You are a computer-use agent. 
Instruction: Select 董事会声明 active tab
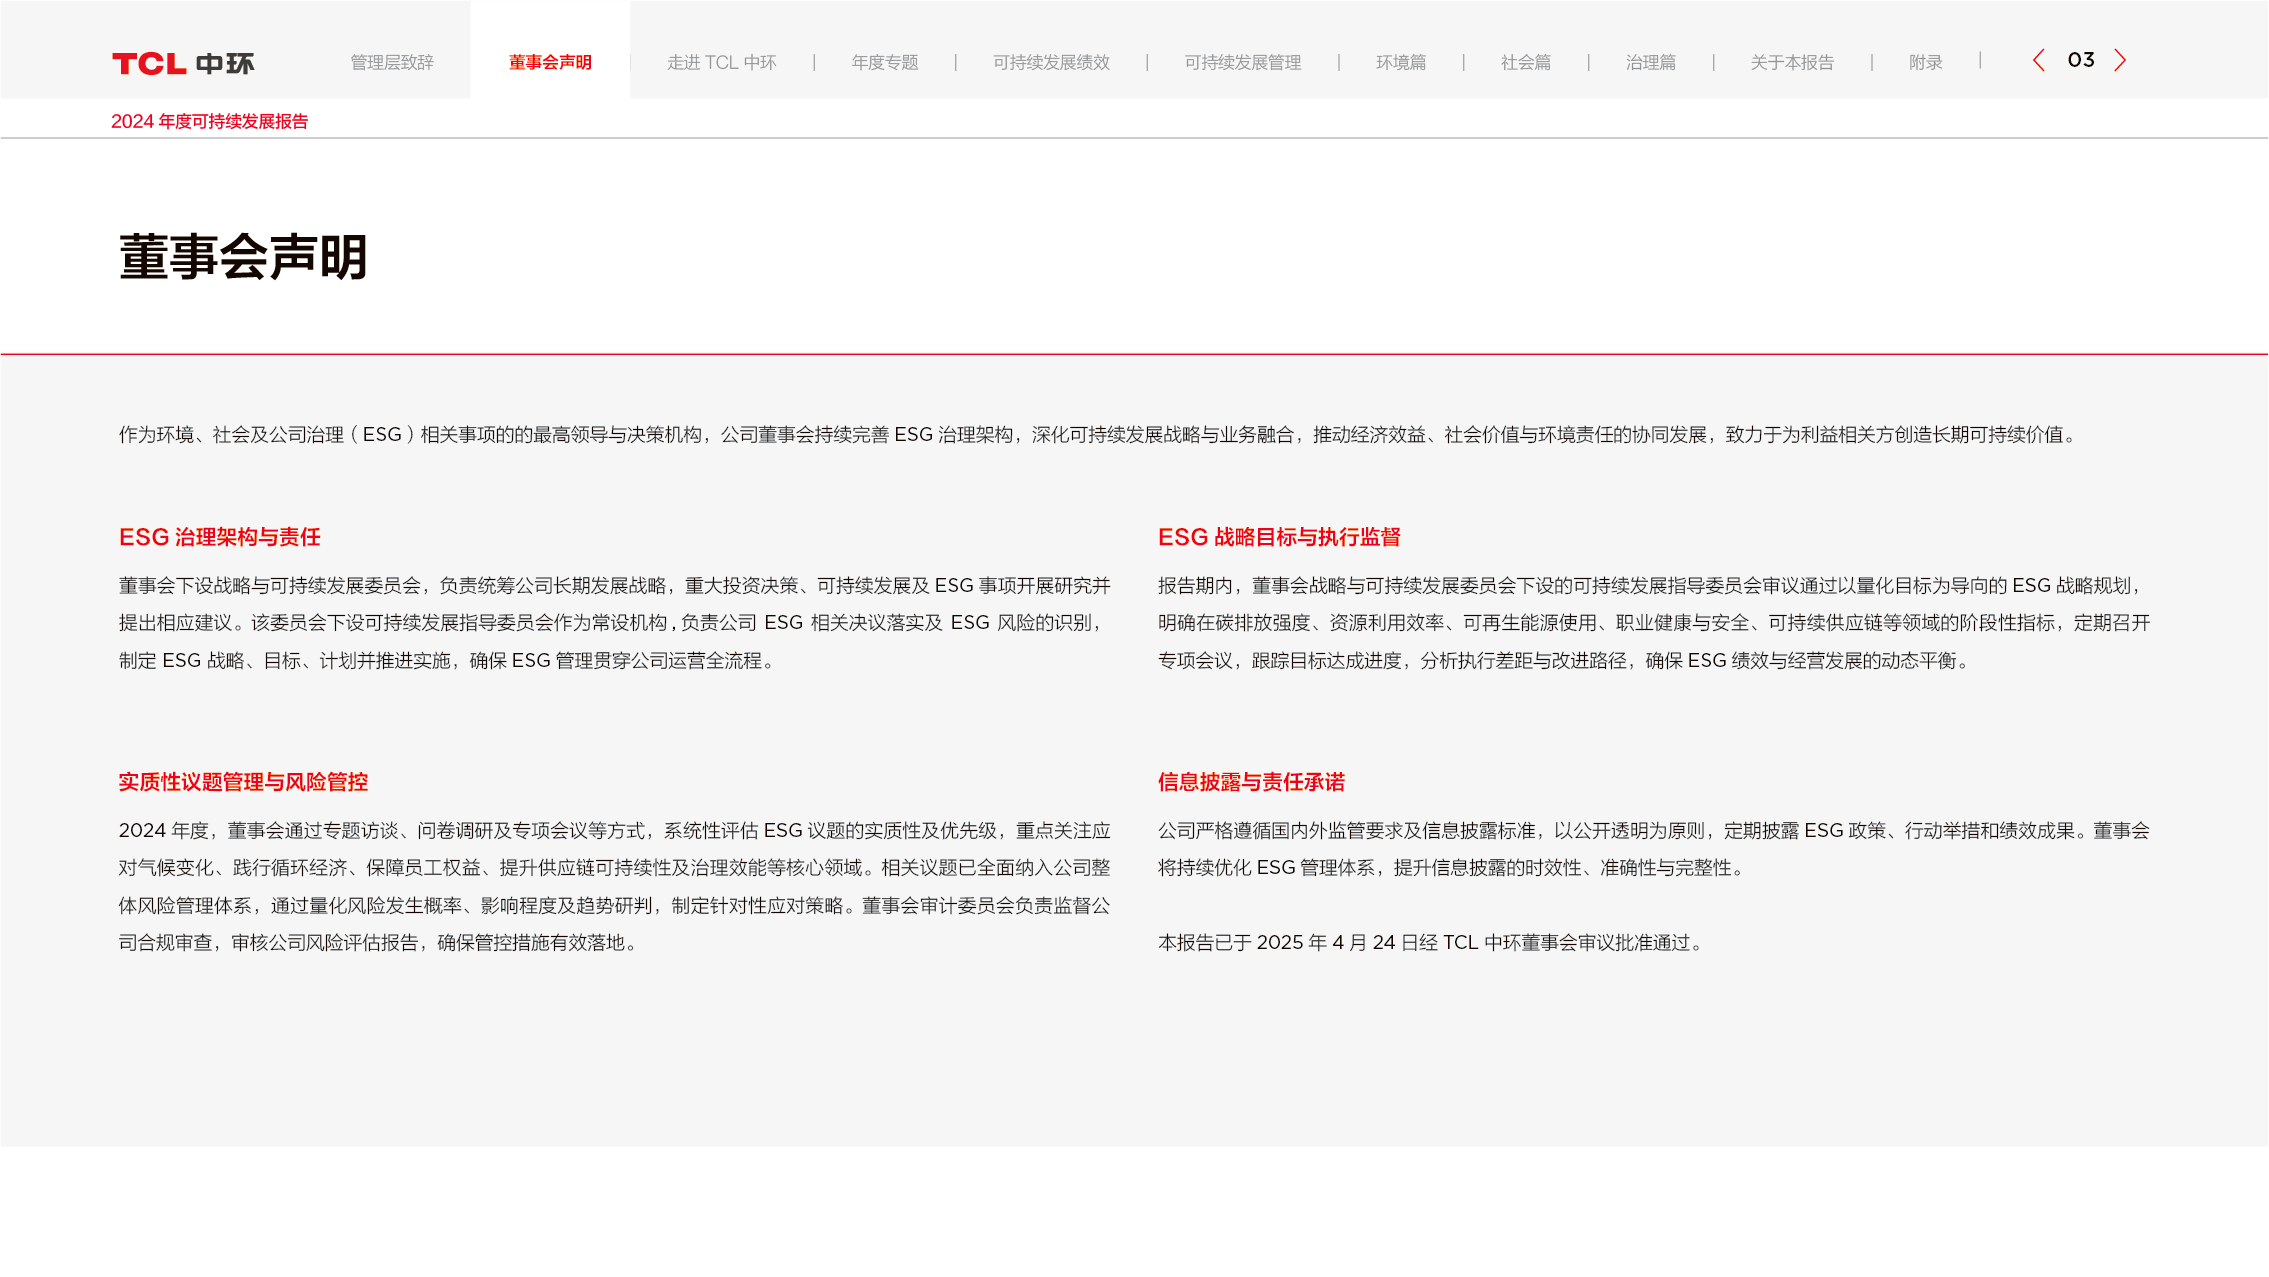[x=550, y=63]
